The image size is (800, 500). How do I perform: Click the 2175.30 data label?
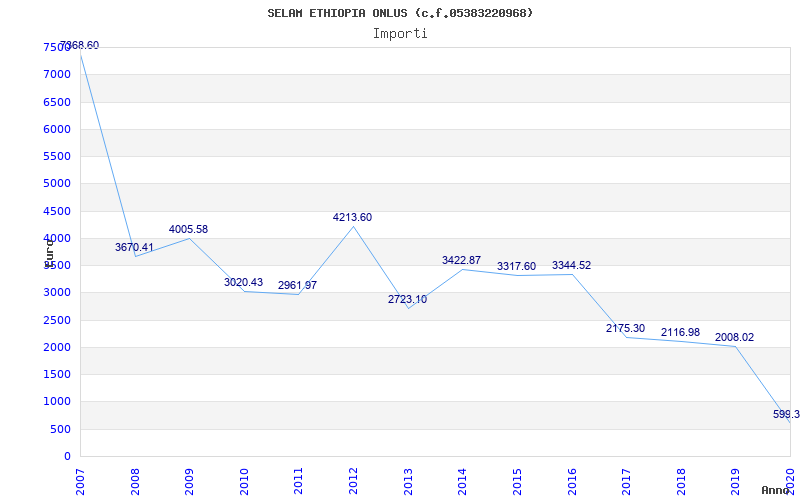(626, 329)
